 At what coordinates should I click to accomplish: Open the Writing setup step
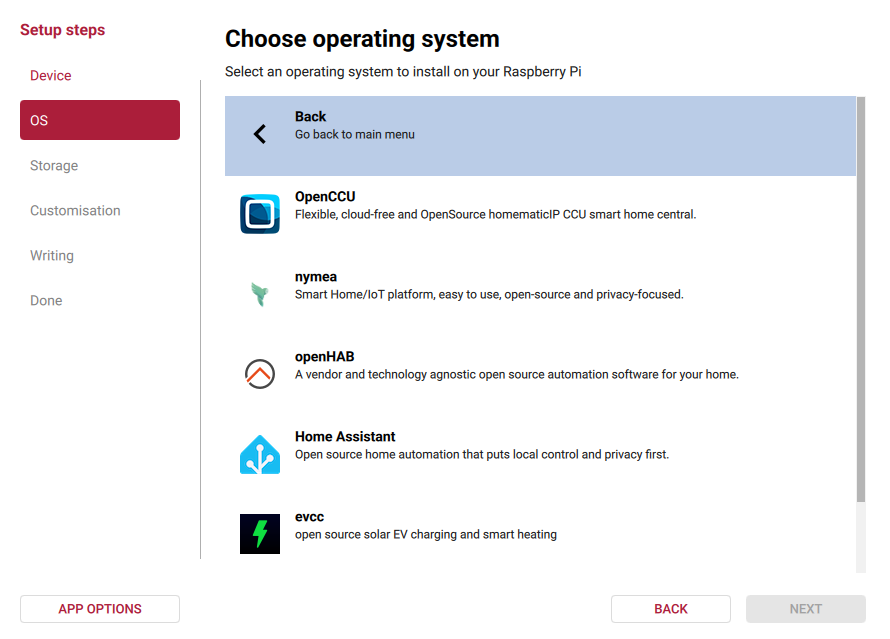pos(51,255)
